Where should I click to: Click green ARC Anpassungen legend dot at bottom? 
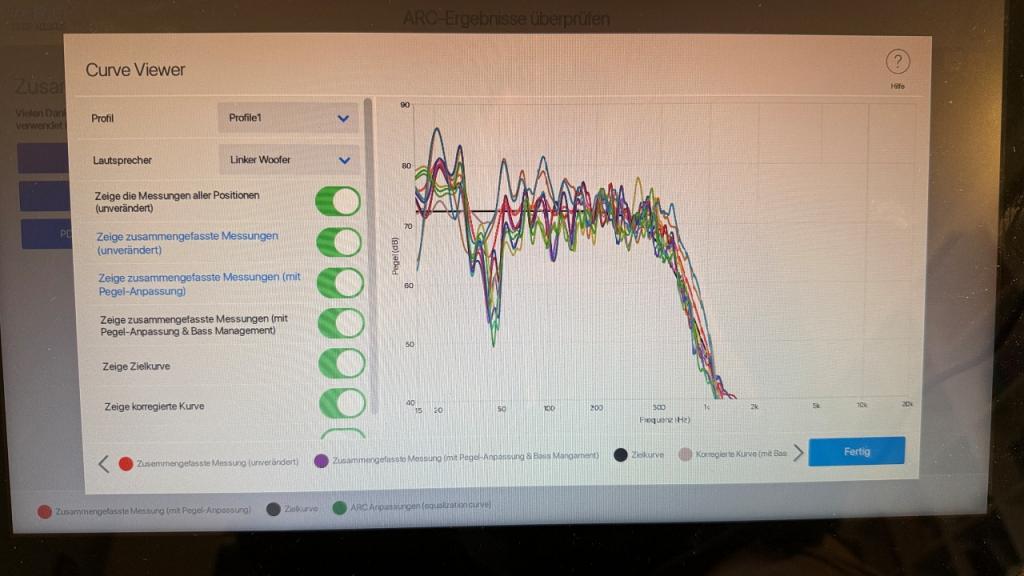[340, 507]
